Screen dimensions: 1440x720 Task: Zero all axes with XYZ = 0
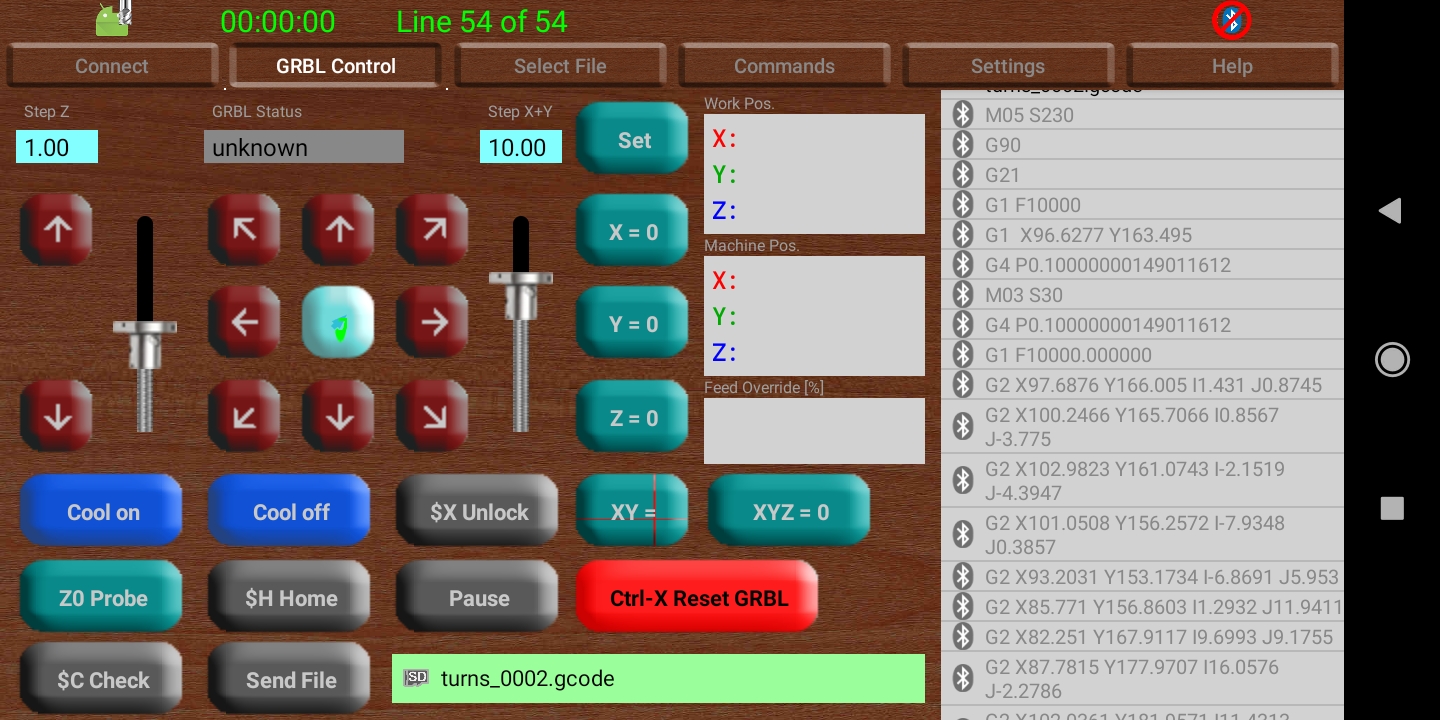(790, 511)
